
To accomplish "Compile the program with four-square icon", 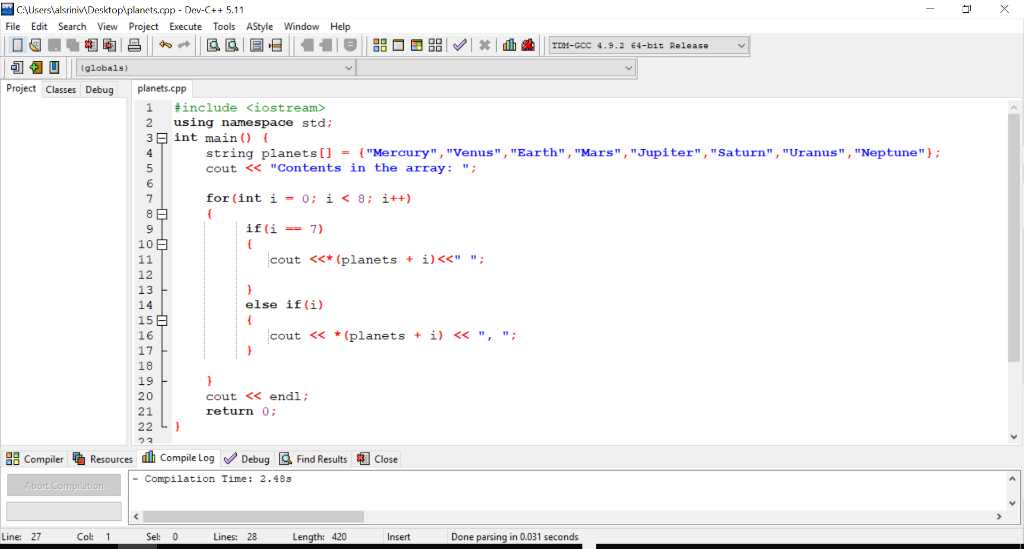I will [x=379, y=45].
